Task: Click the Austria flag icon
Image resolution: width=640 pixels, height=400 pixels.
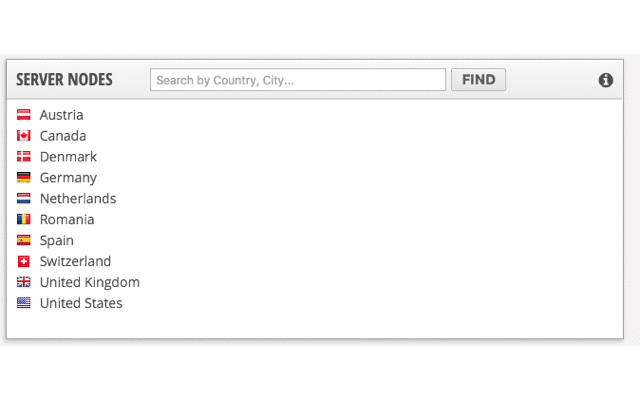Action: [24, 115]
